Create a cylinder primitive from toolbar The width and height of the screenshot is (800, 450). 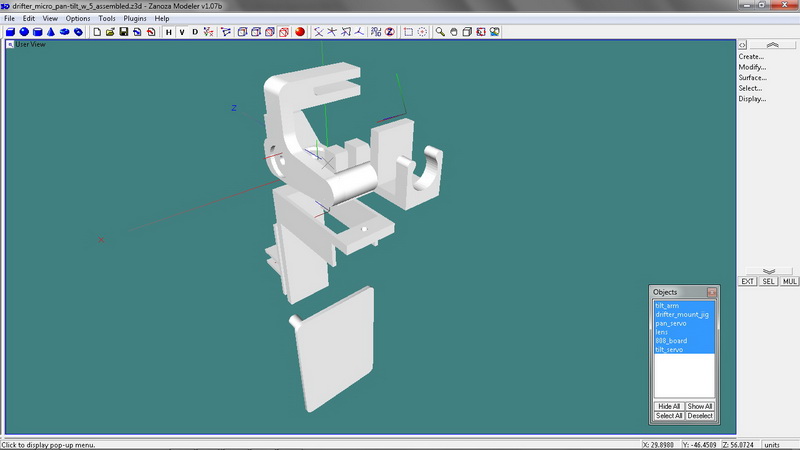click(x=37, y=32)
